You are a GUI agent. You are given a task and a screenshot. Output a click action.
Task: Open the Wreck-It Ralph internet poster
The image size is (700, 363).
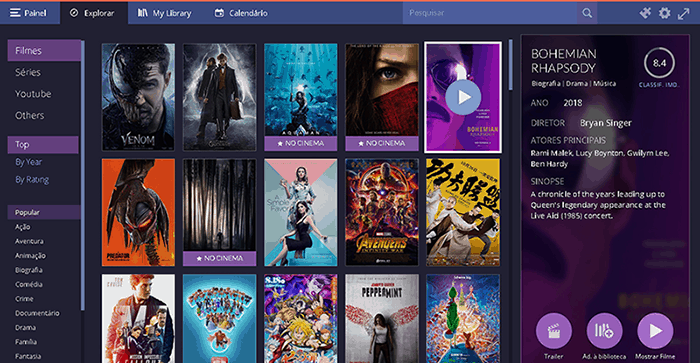[x=220, y=319]
